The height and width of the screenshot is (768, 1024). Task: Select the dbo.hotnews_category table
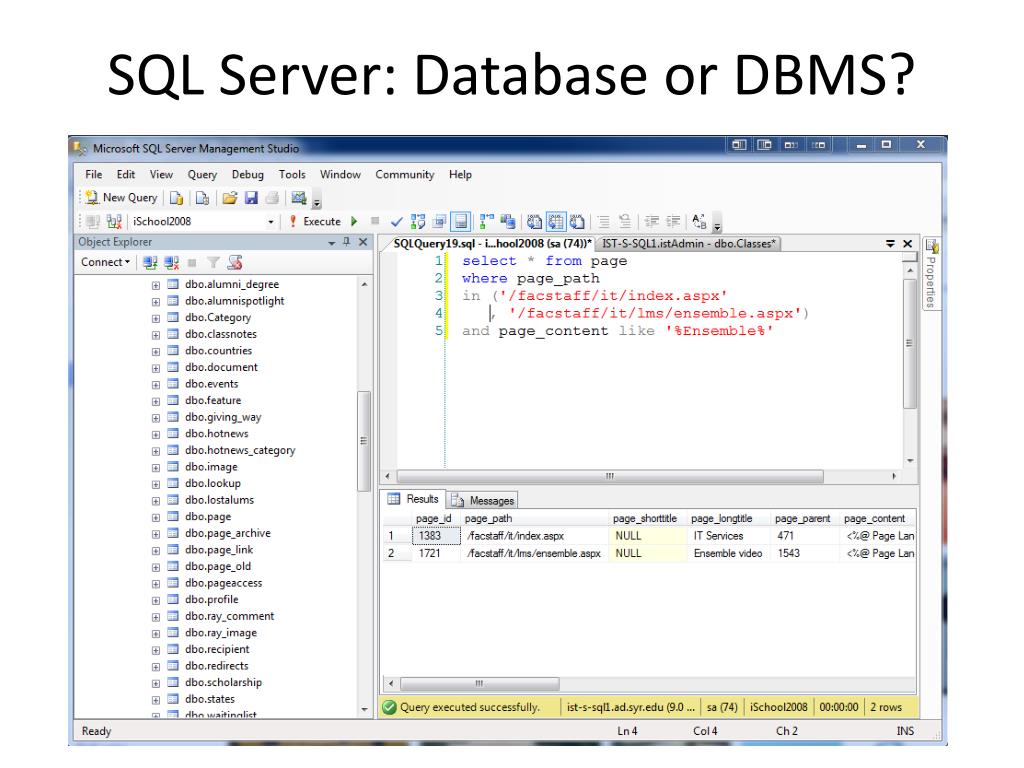pos(240,450)
